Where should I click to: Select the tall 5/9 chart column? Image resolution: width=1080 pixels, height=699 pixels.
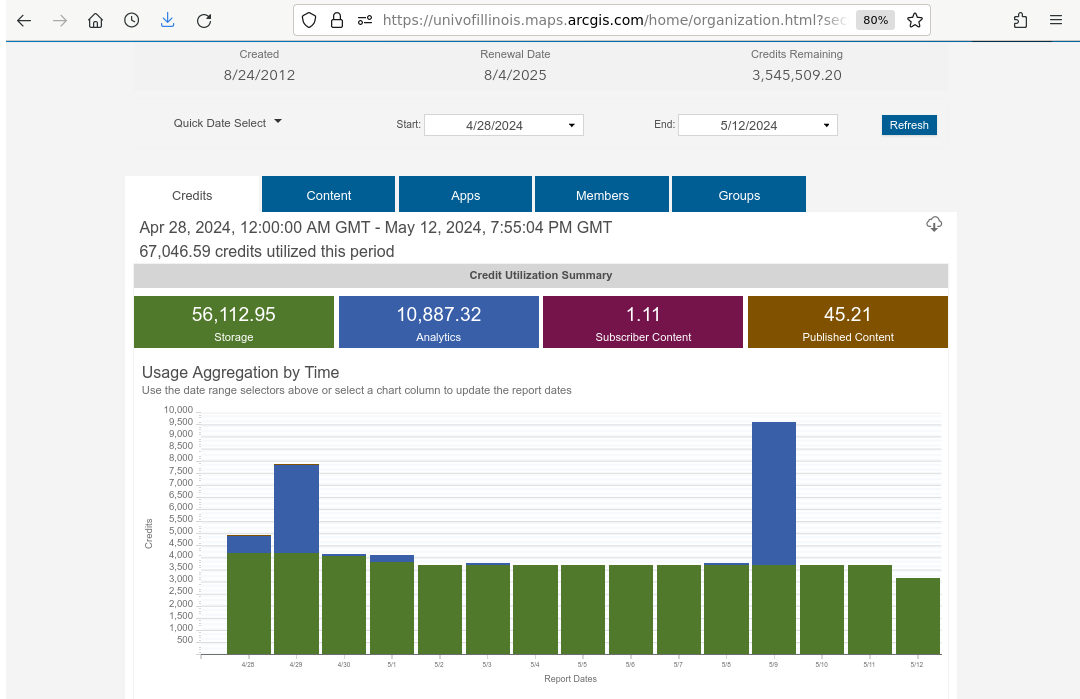(x=773, y=538)
